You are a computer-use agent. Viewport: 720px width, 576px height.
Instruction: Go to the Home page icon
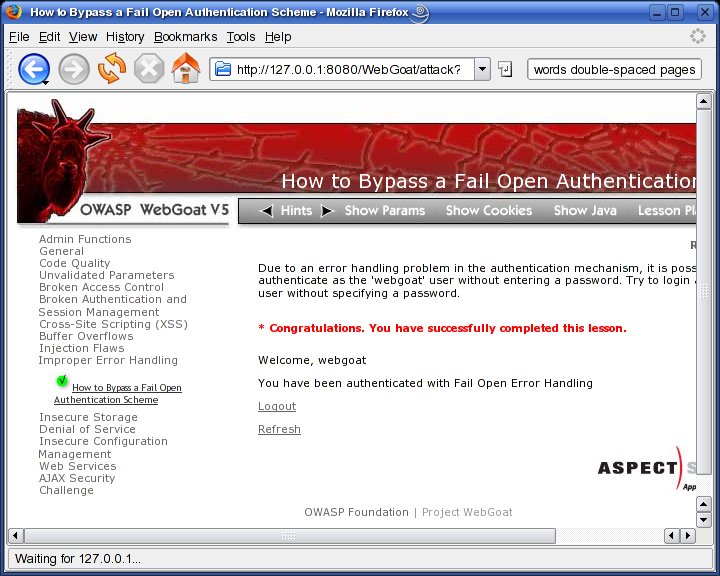coord(186,69)
